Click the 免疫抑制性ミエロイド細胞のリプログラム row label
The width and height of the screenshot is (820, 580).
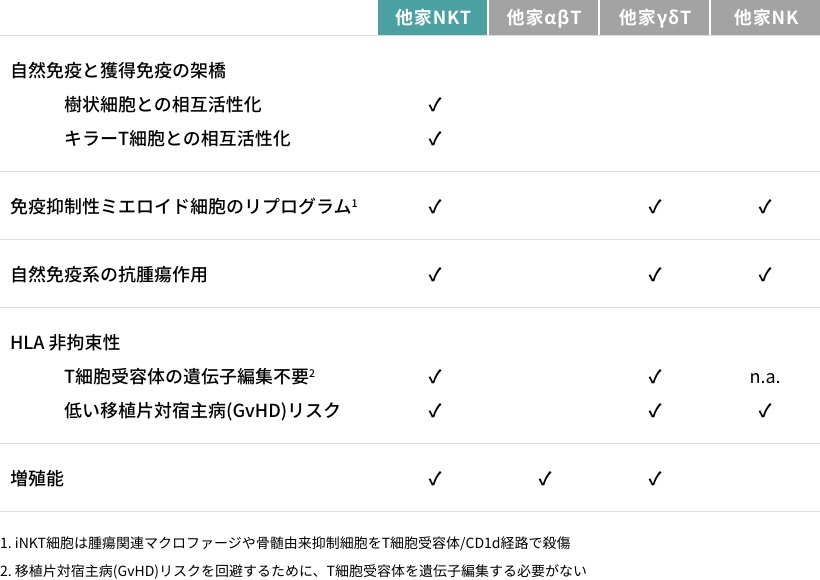[x=184, y=206]
